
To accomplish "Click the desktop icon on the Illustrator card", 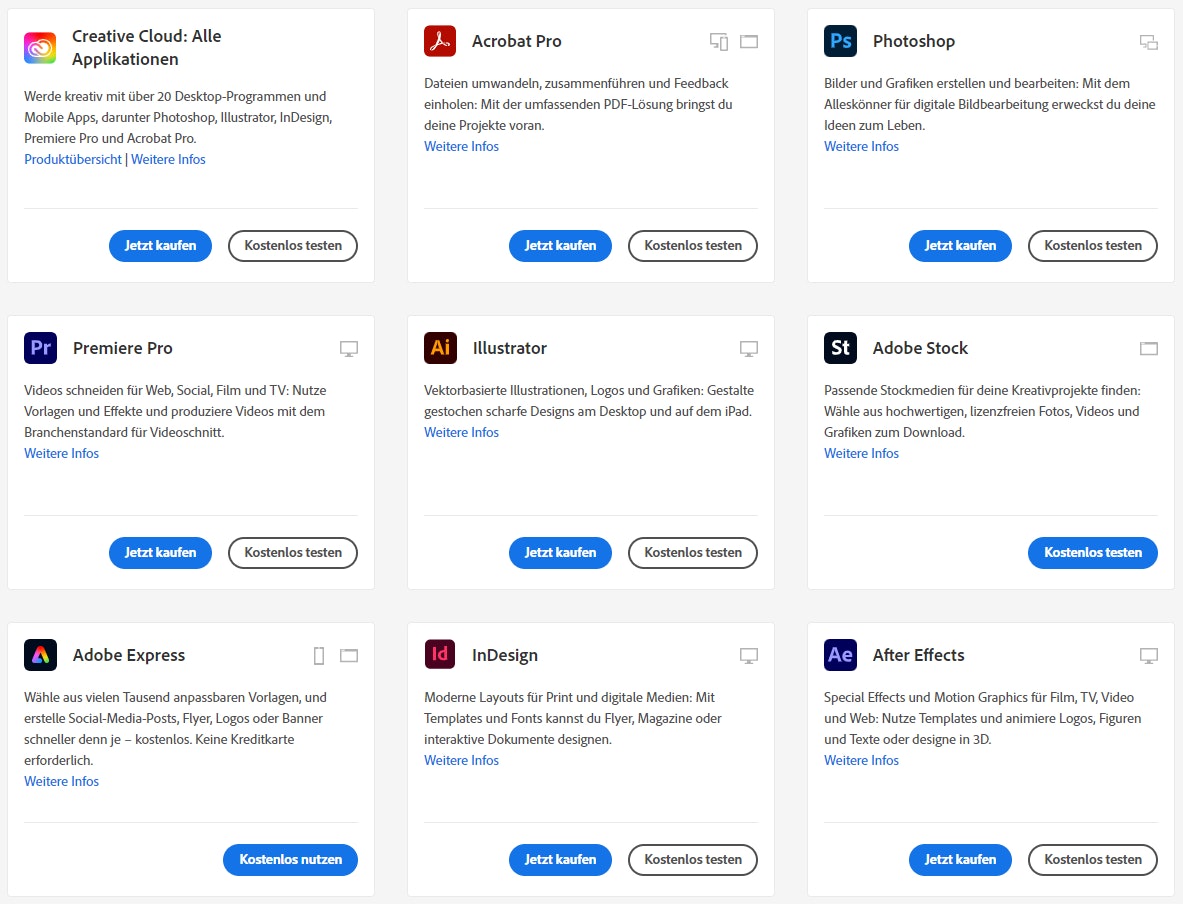I will [x=749, y=348].
